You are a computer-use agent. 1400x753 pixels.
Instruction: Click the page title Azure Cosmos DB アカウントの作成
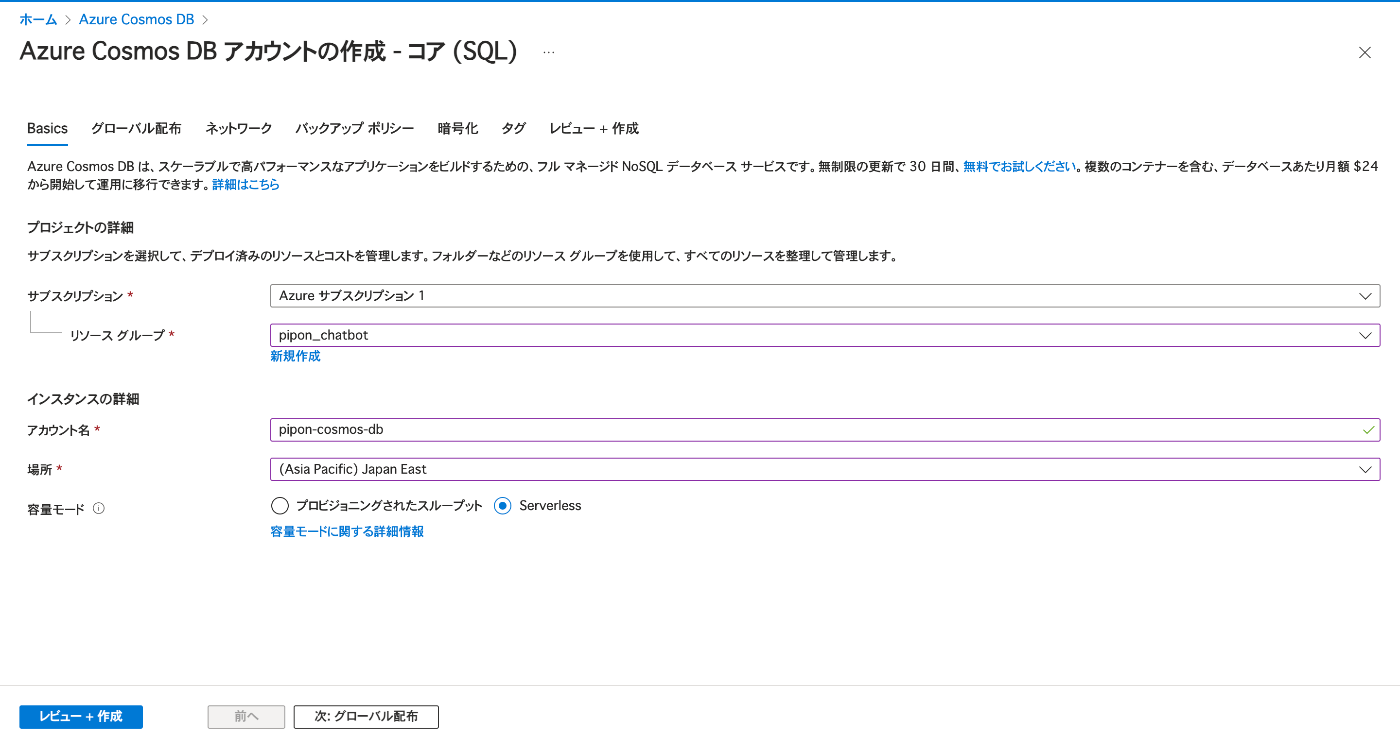coord(268,52)
